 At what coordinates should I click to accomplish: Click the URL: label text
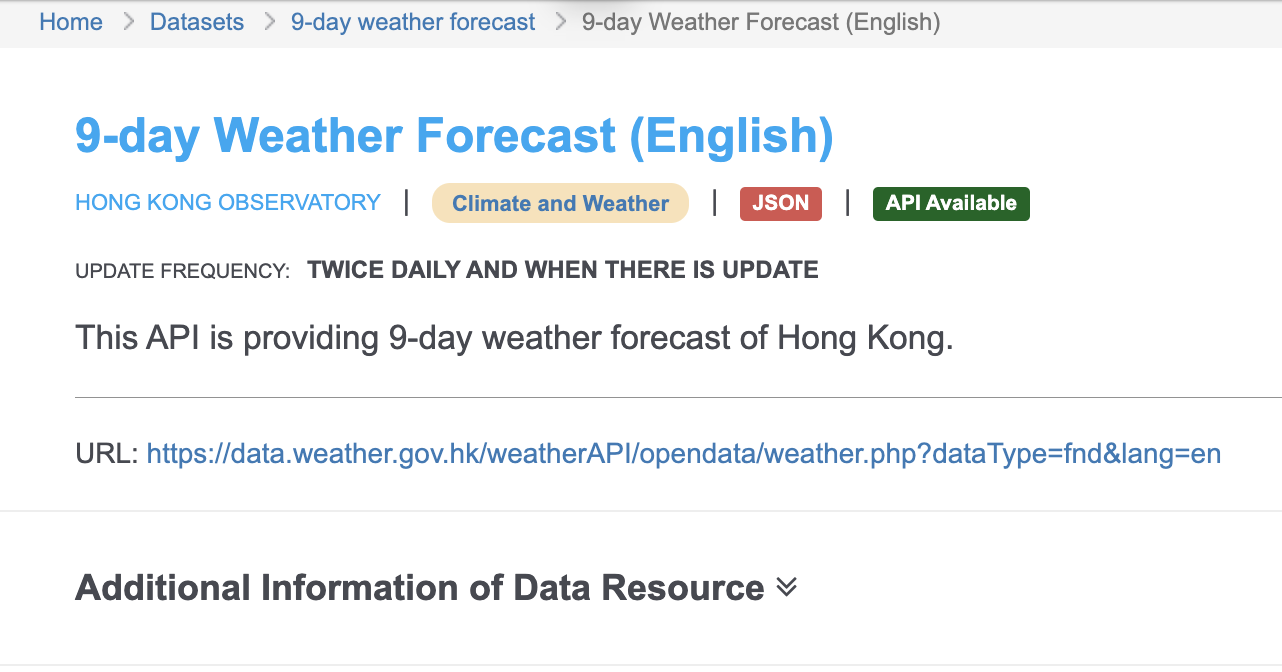[x=107, y=455]
